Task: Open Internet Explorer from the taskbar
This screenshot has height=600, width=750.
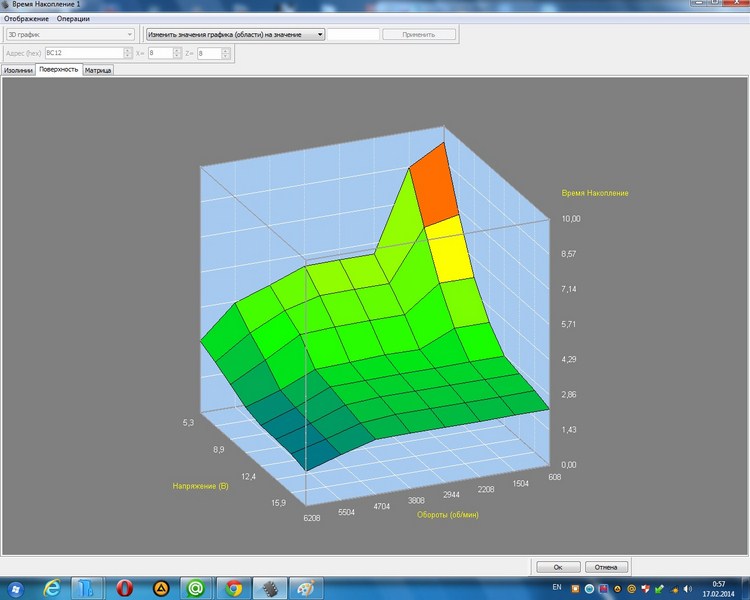Action: [53, 588]
